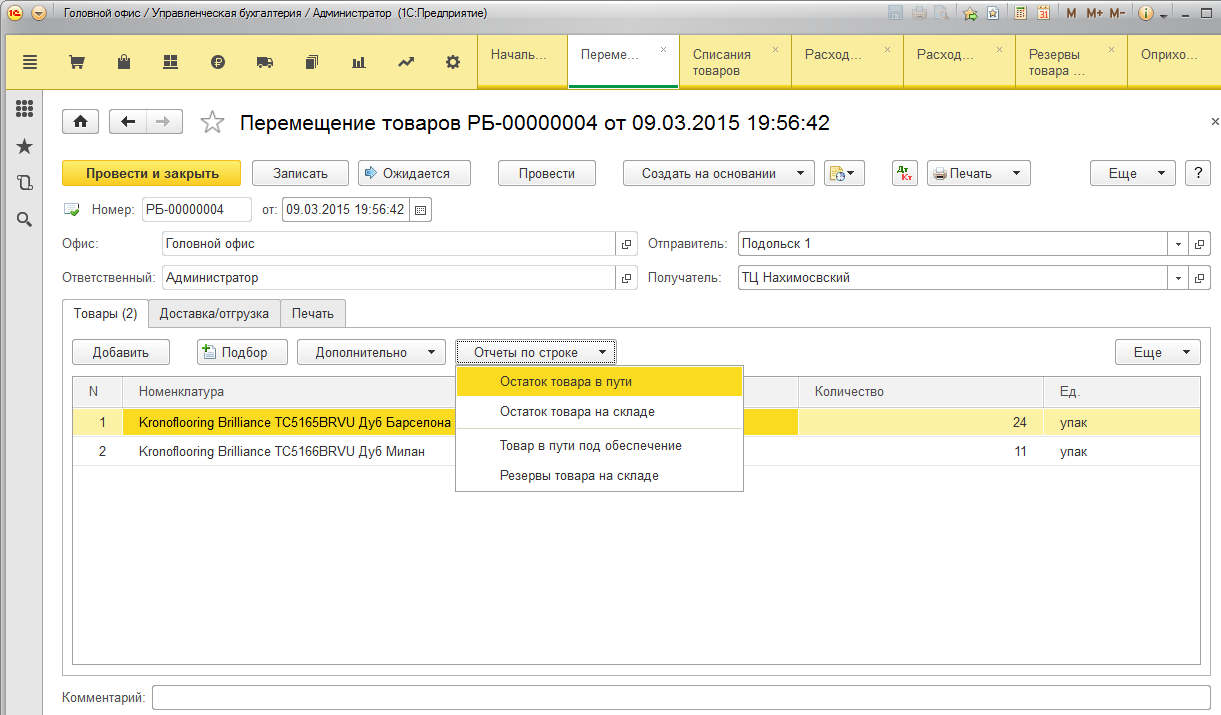This screenshot has width=1221, height=715.
Task: Open the bar chart reports section
Action: tap(359, 62)
